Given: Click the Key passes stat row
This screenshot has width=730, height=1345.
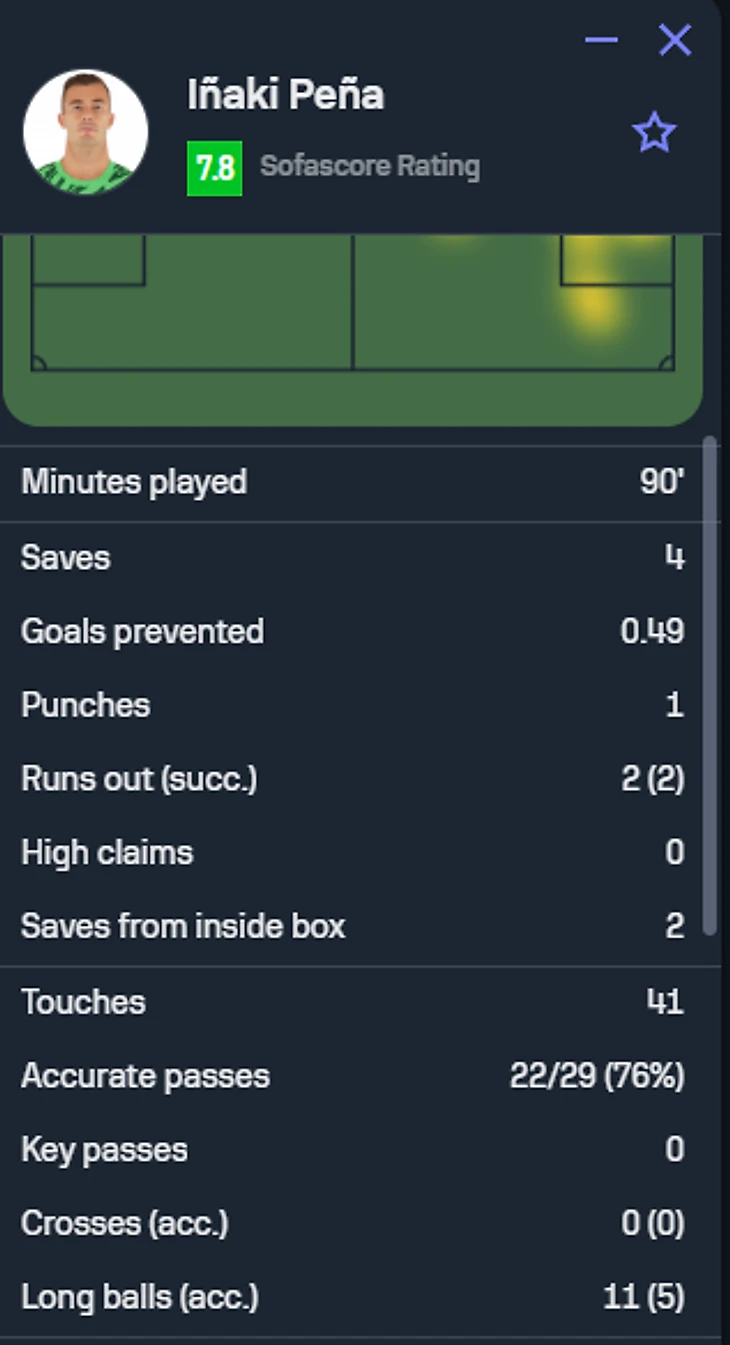Looking at the screenshot, I should tap(352, 1150).
